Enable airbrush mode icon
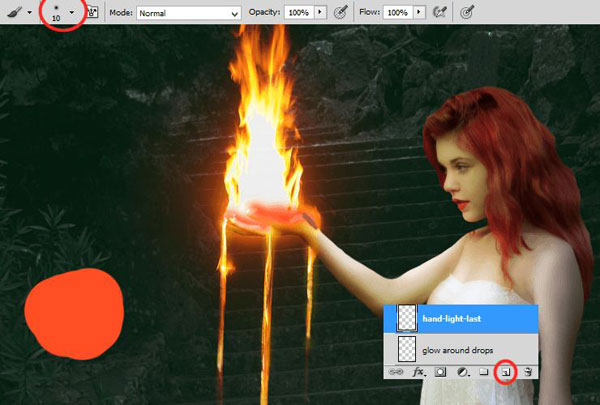Image resolution: width=600 pixels, height=405 pixels. [440, 13]
